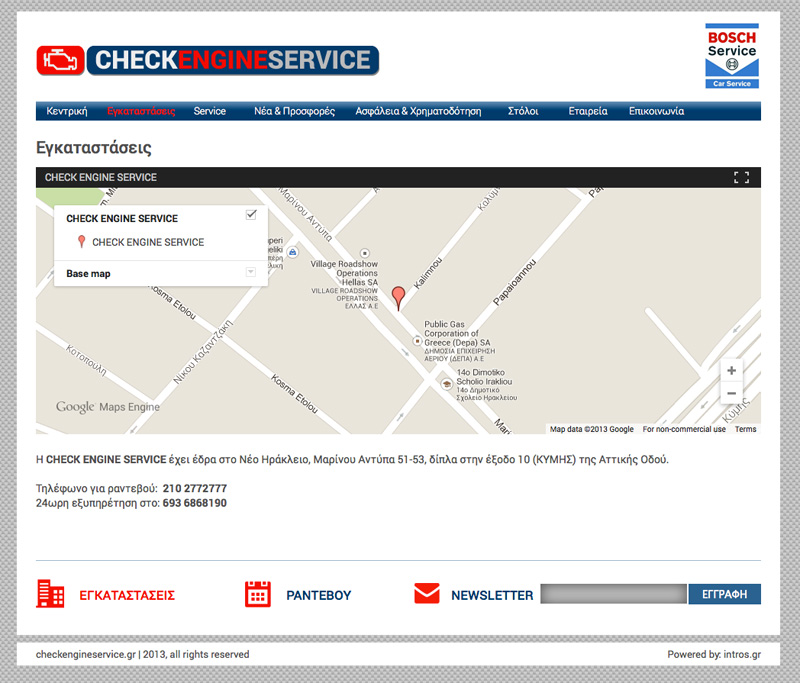
Task: Go to Επικοινωνία menu page
Action: pyautogui.click(x=656, y=111)
